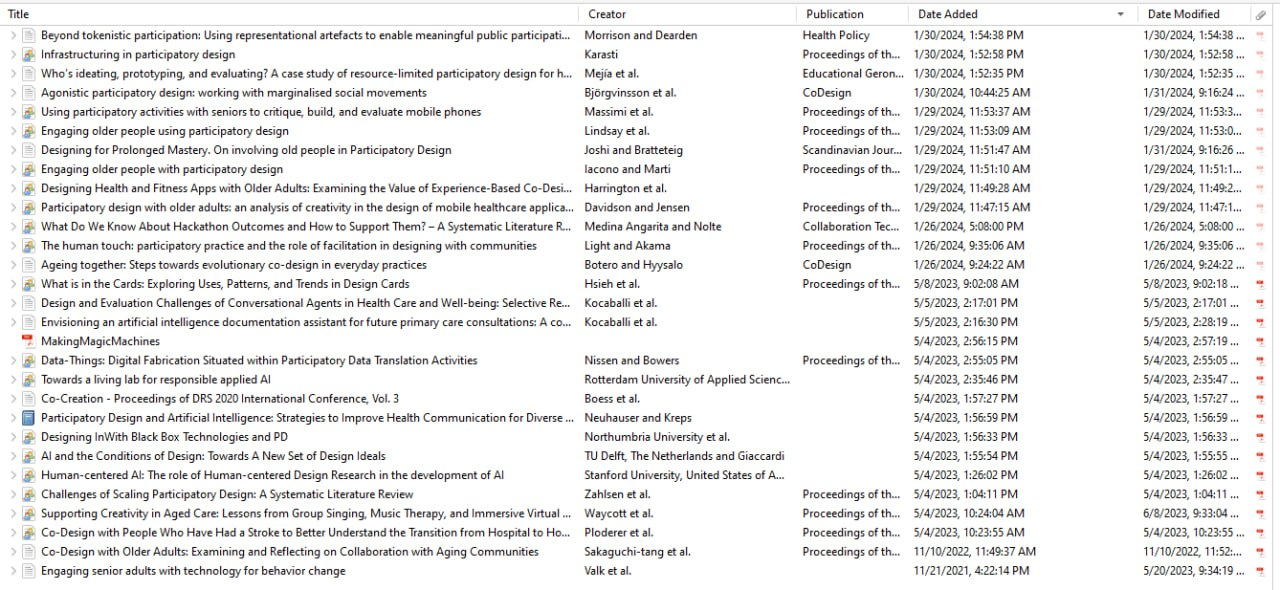Viewport: 1280px width, 590px height.
Task: Click date added '11/21/2021, 4:22:14 PM'
Action: 971,571
